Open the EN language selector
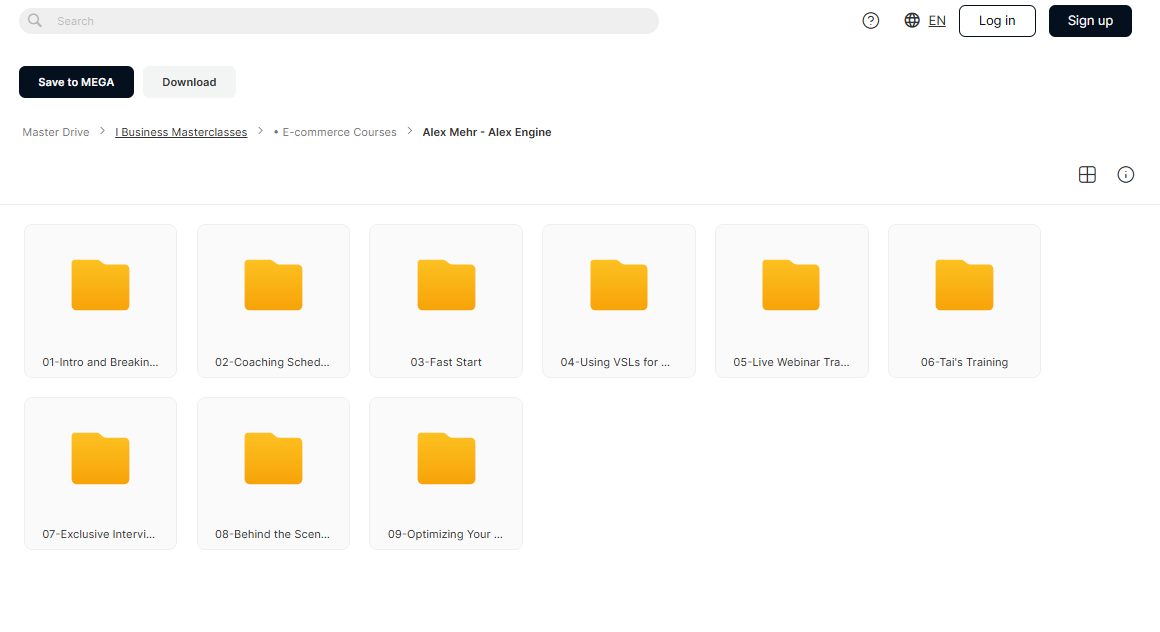1160x632 pixels. coord(937,21)
